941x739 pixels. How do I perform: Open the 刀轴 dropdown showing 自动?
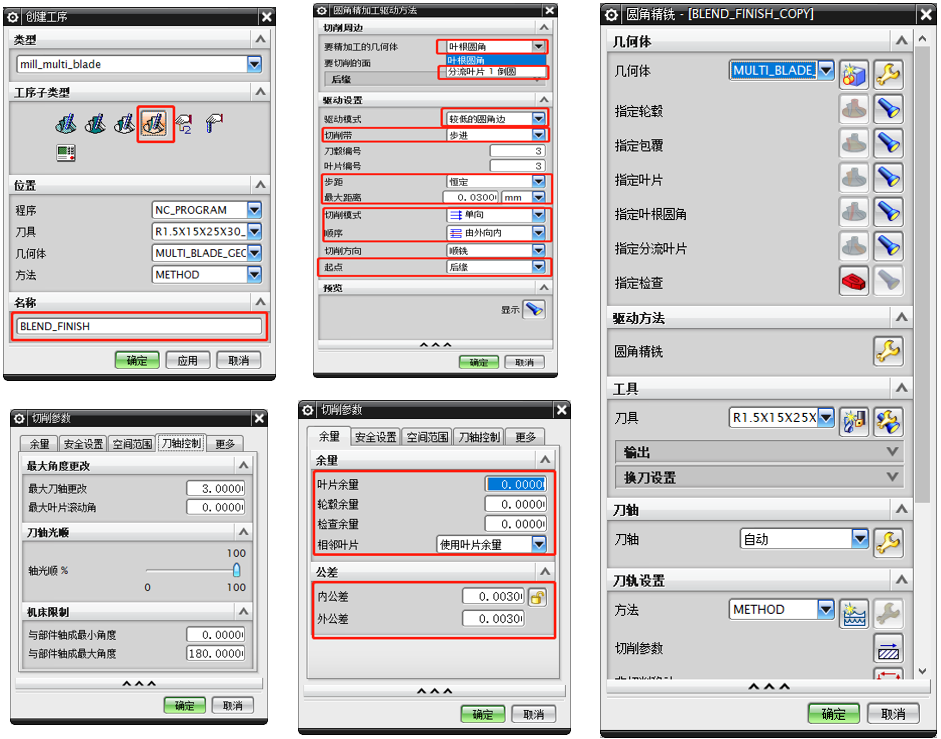click(860, 538)
